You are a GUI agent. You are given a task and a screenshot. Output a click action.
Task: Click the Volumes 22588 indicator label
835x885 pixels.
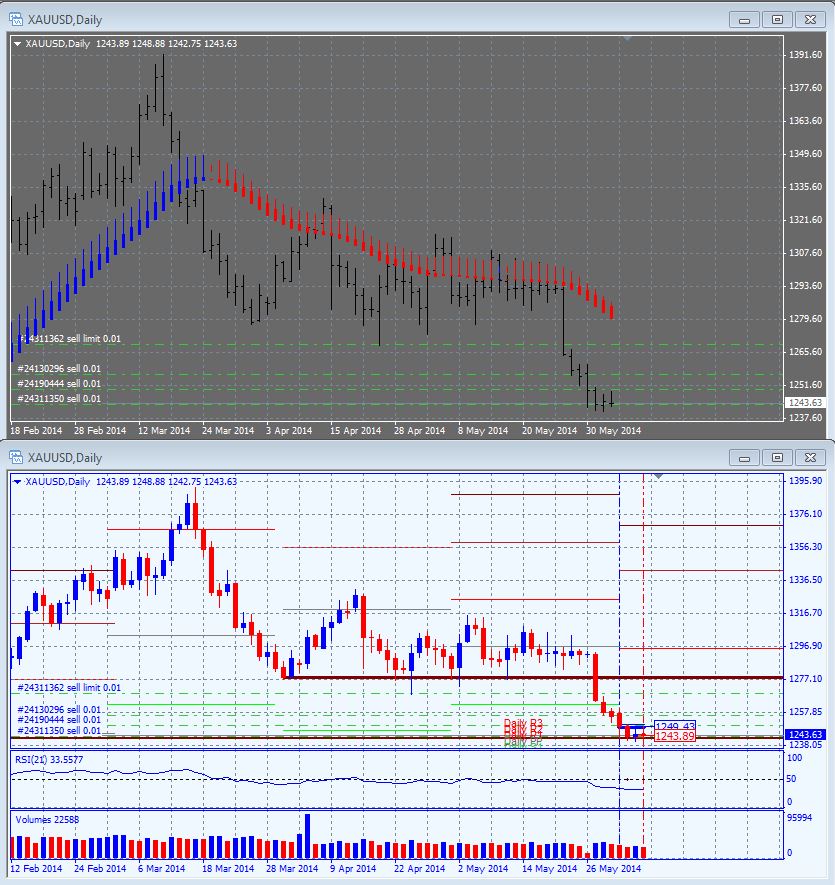(x=47, y=820)
